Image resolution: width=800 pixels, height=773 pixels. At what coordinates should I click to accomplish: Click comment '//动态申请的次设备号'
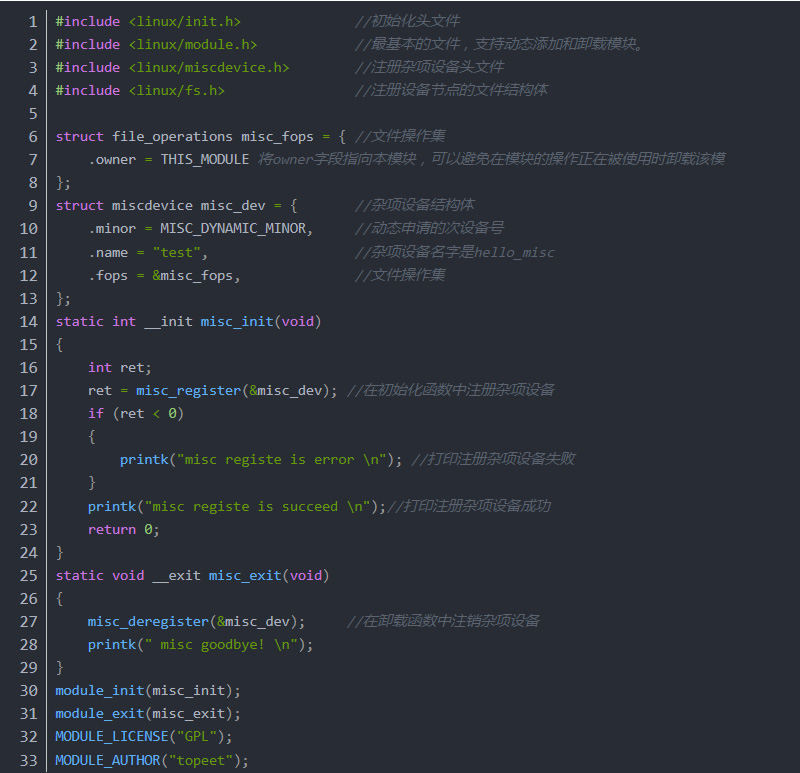pyautogui.click(x=430, y=228)
